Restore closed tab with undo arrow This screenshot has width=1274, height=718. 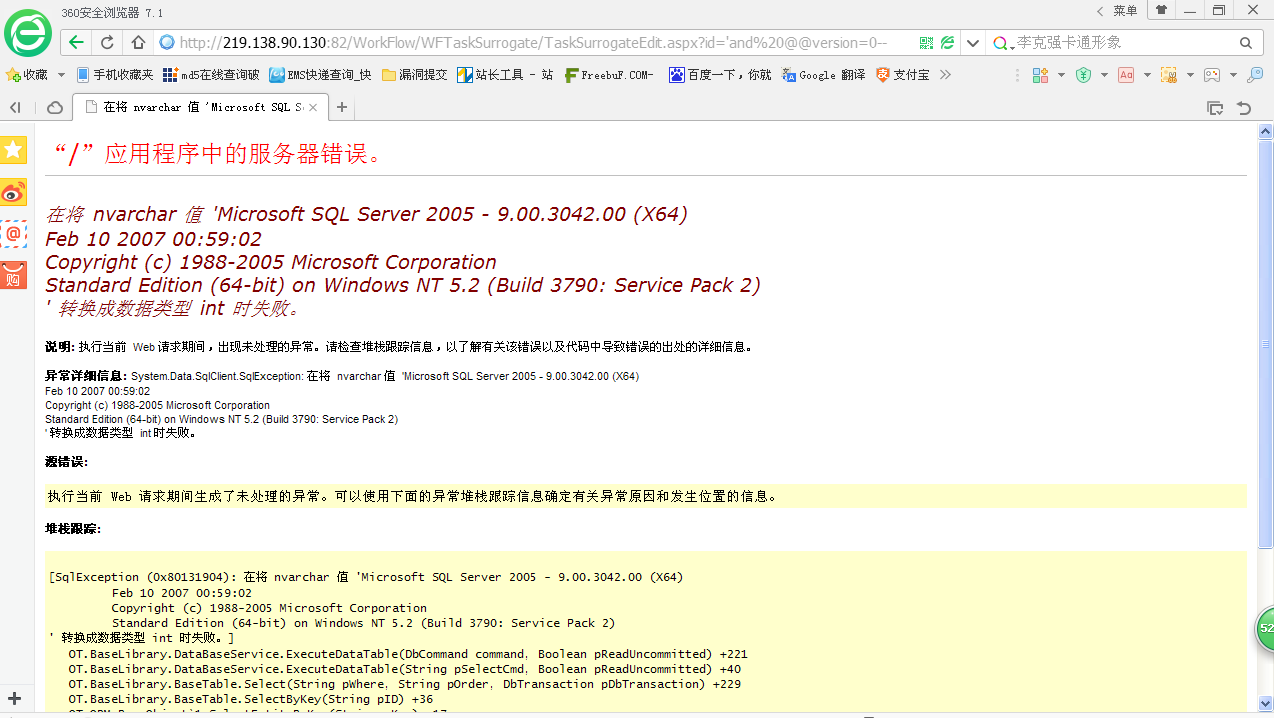tap(1245, 107)
